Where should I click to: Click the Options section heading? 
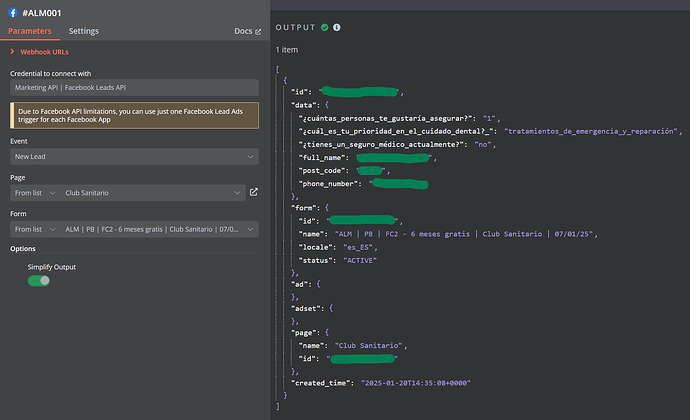[x=23, y=249]
